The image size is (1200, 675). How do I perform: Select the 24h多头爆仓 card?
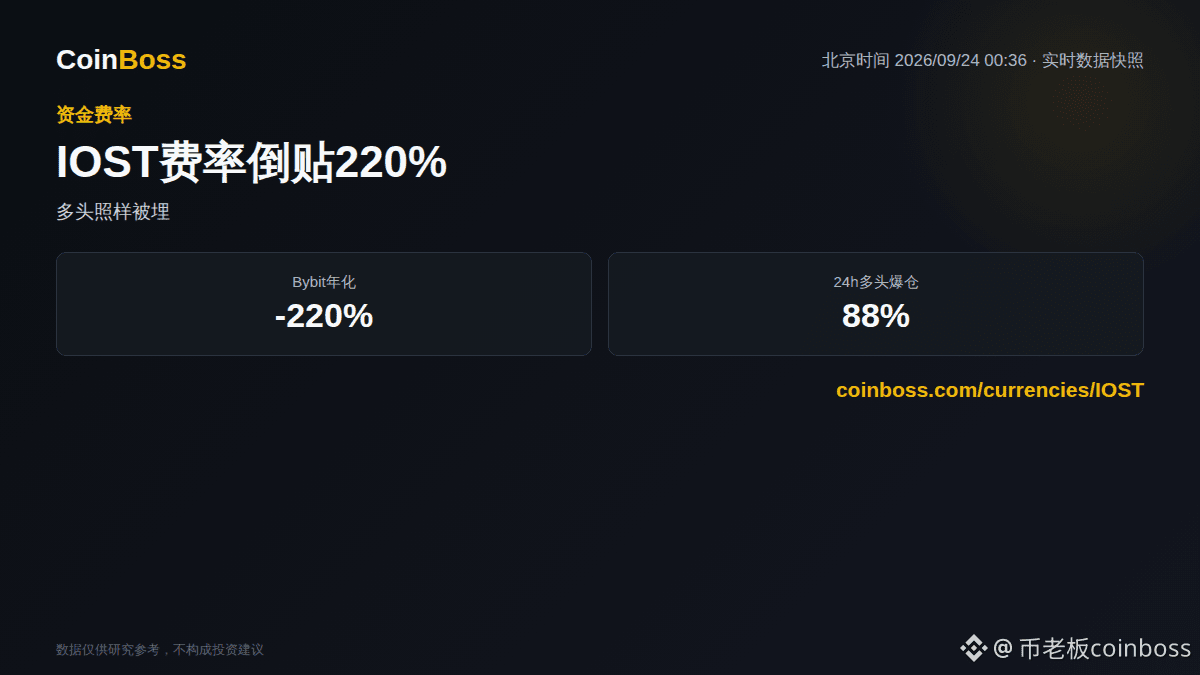pyautogui.click(x=876, y=304)
